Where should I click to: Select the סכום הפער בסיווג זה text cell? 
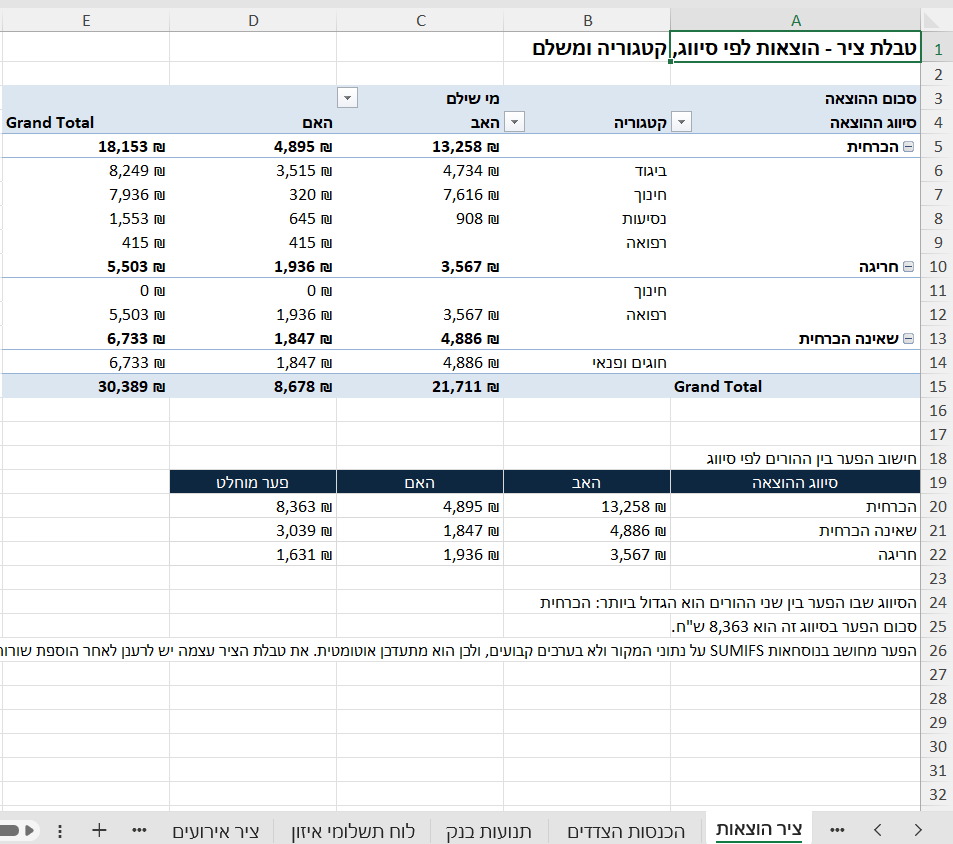(x=795, y=626)
